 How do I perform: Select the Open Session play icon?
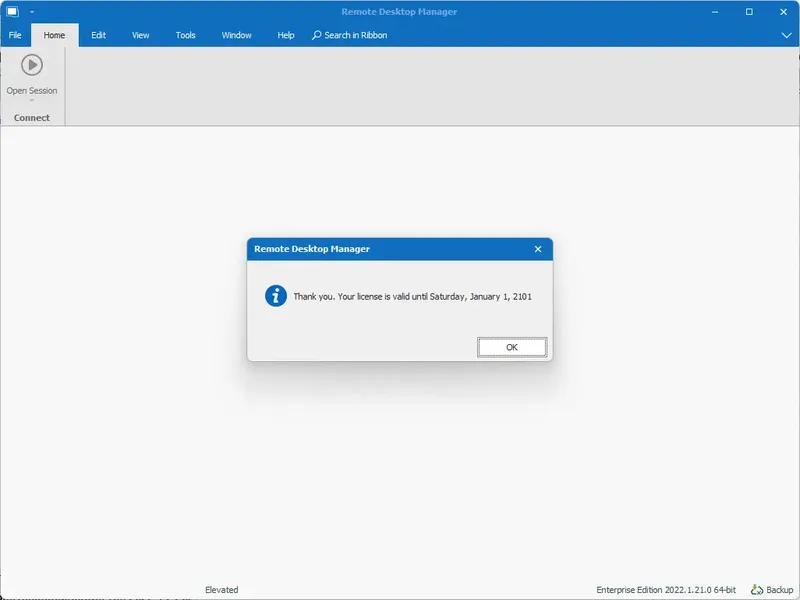[32, 66]
